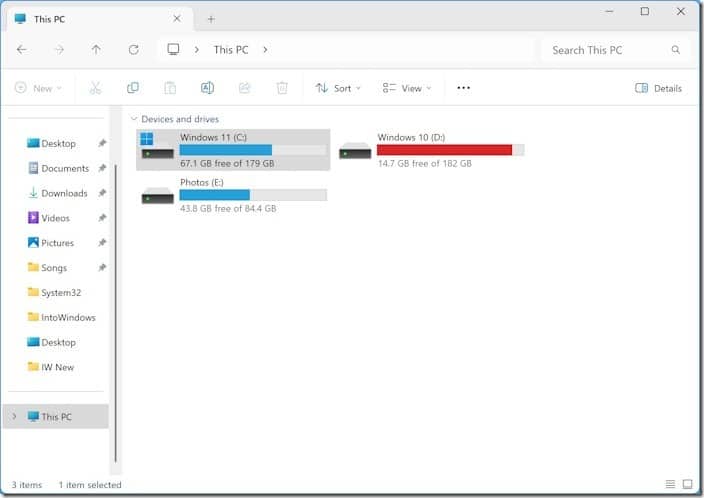The height and width of the screenshot is (498, 704).
Task: Click the Copy icon in toolbar
Action: coord(133,88)
